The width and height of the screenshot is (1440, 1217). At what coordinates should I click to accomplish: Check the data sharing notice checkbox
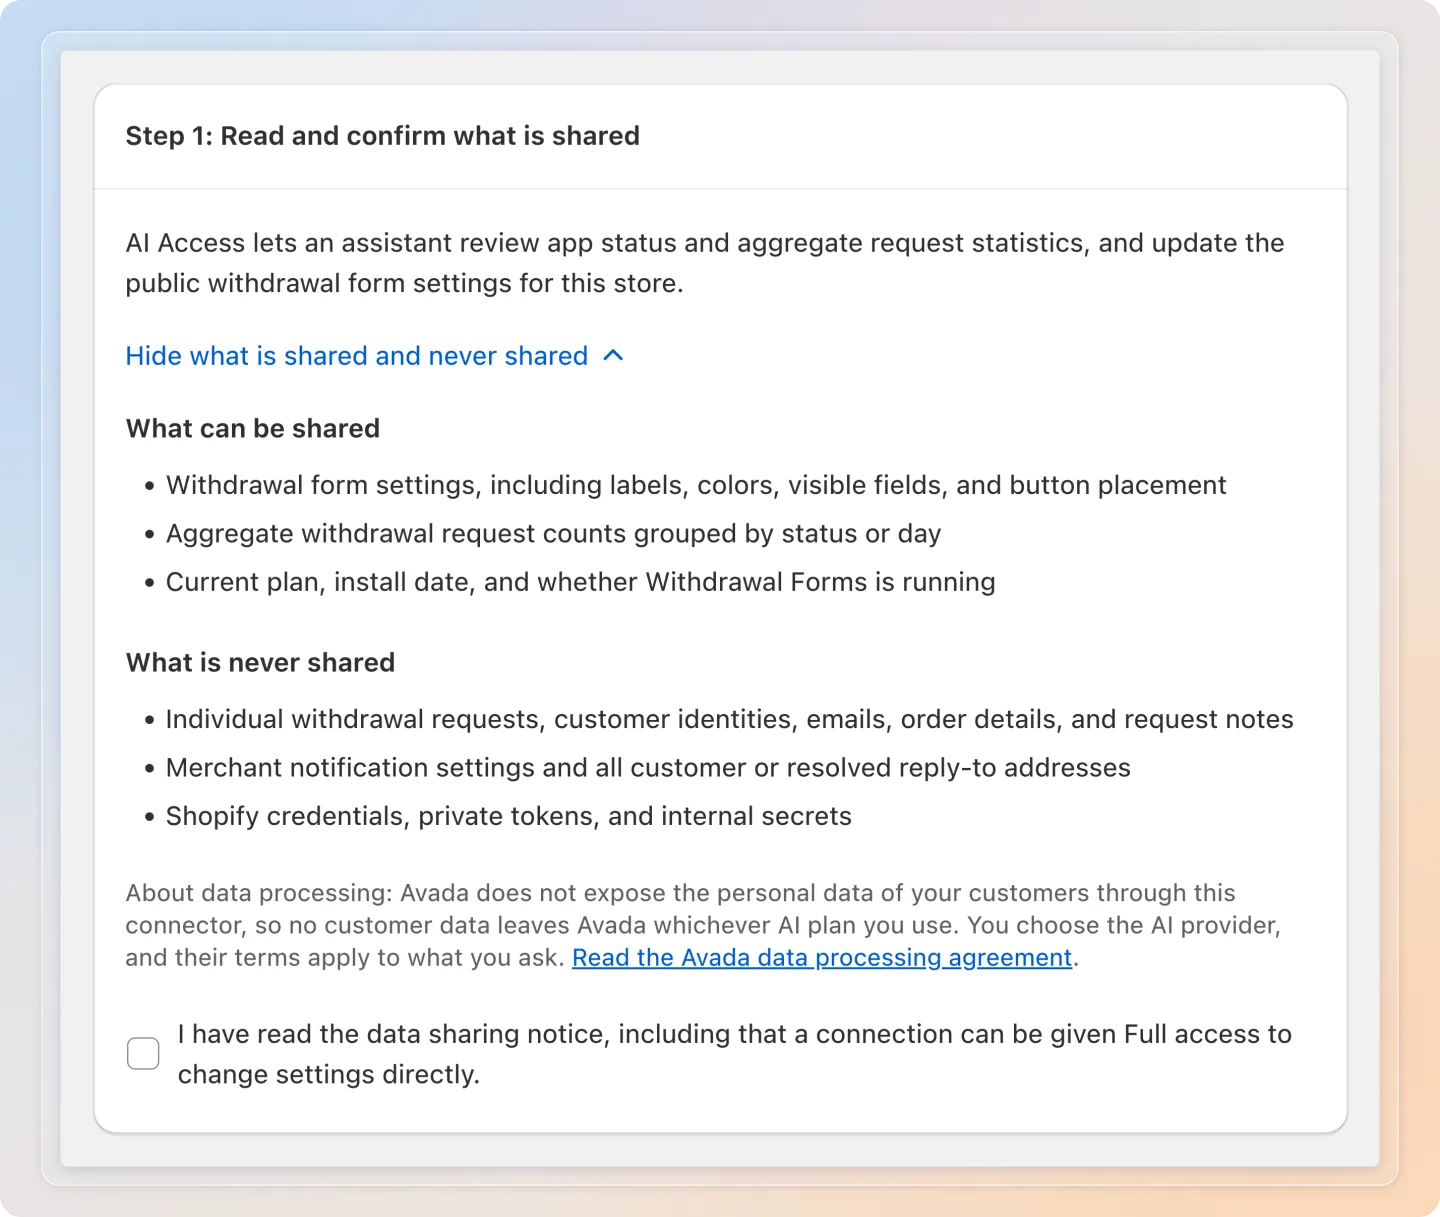pos(143,1053)
